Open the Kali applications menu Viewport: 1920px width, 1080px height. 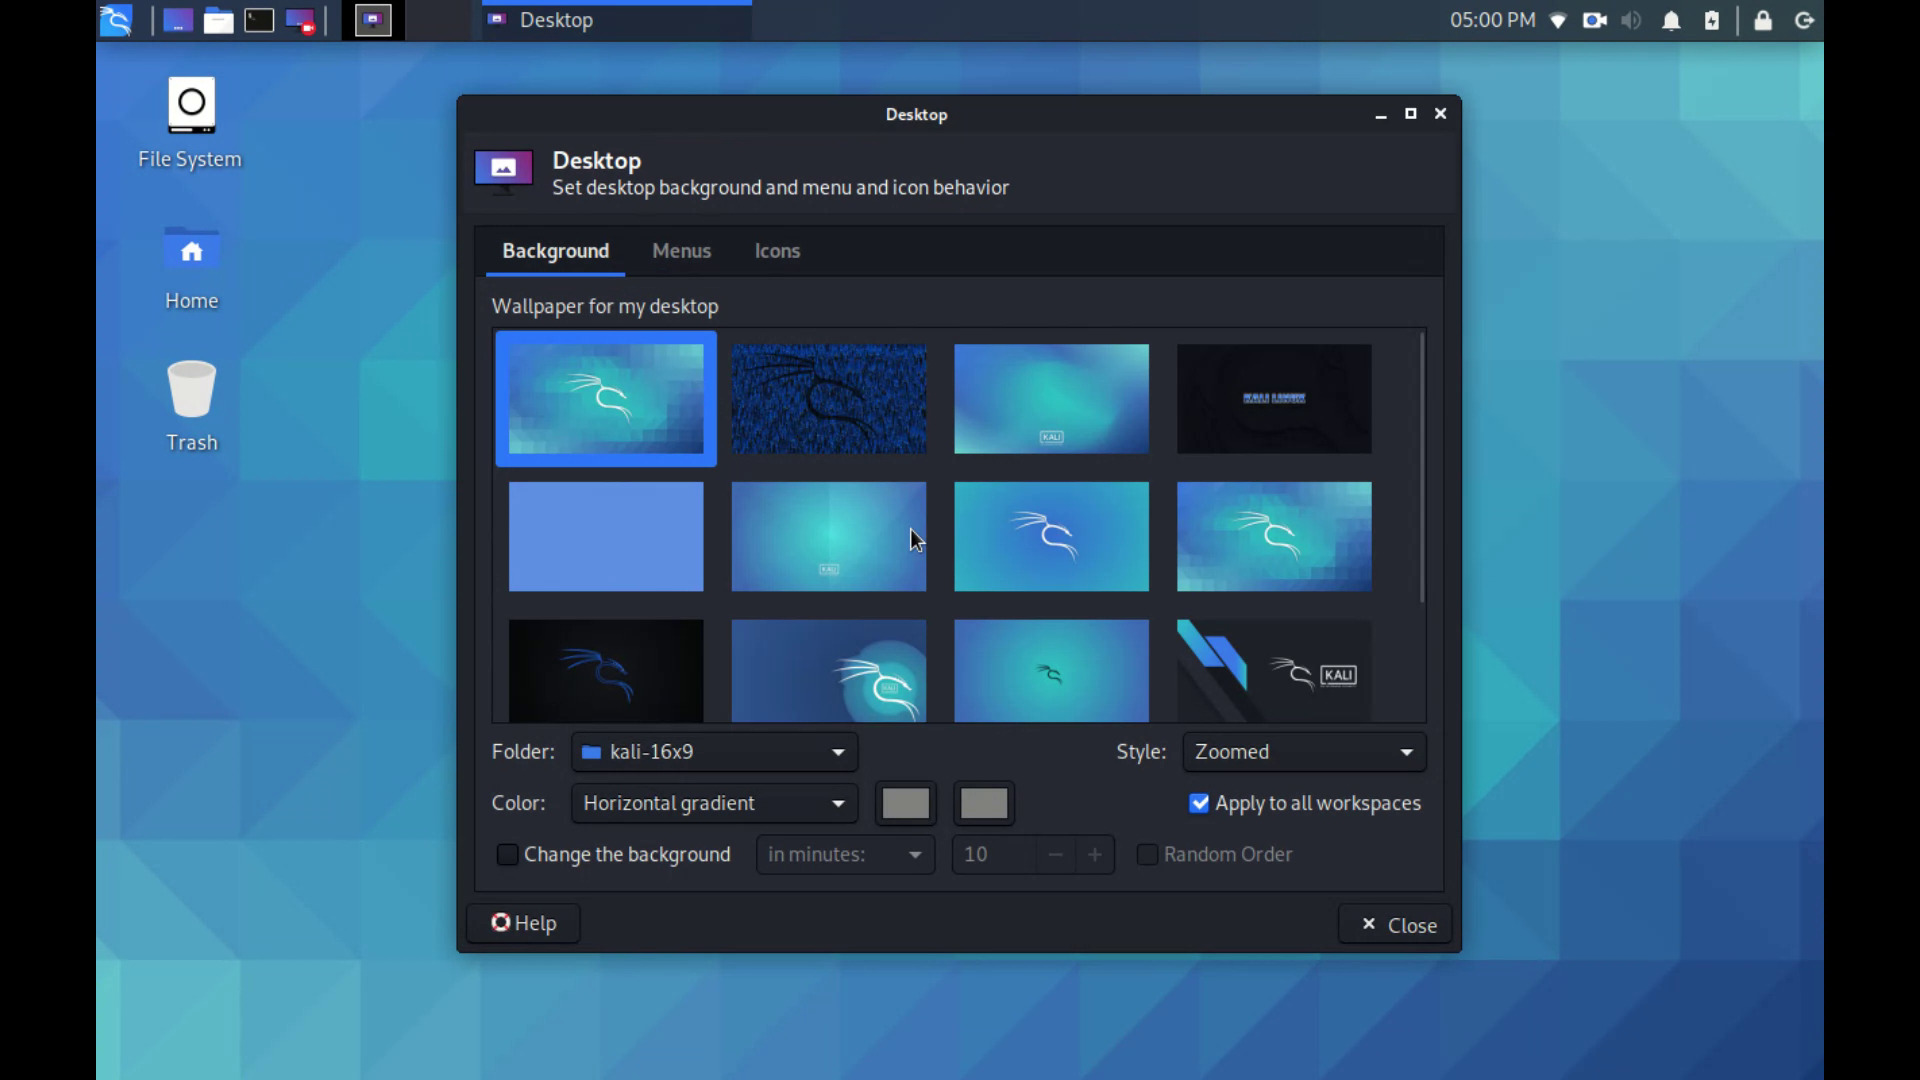(x=116, y=20)
